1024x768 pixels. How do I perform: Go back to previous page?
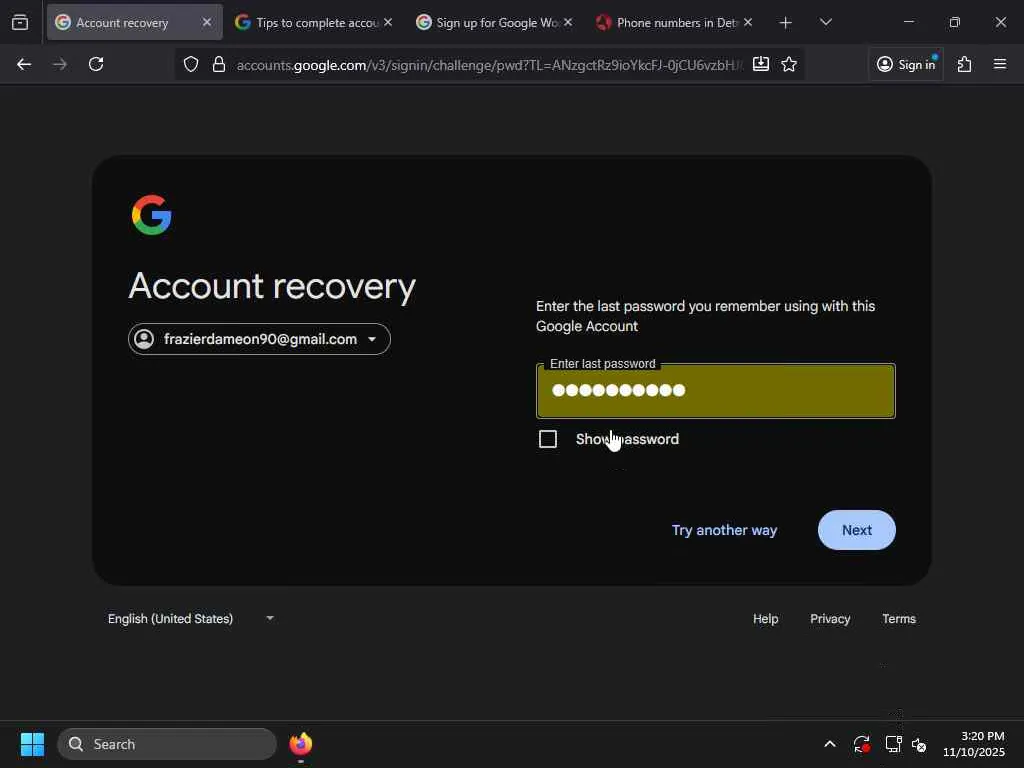coord(24,64)
